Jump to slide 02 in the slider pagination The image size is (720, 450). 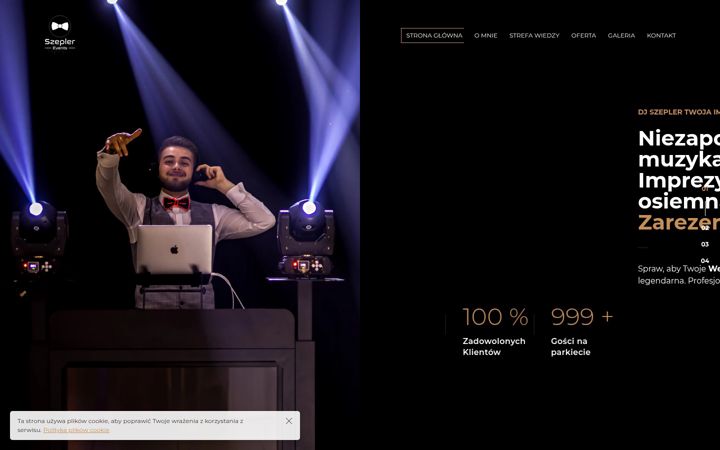[705, 227]
